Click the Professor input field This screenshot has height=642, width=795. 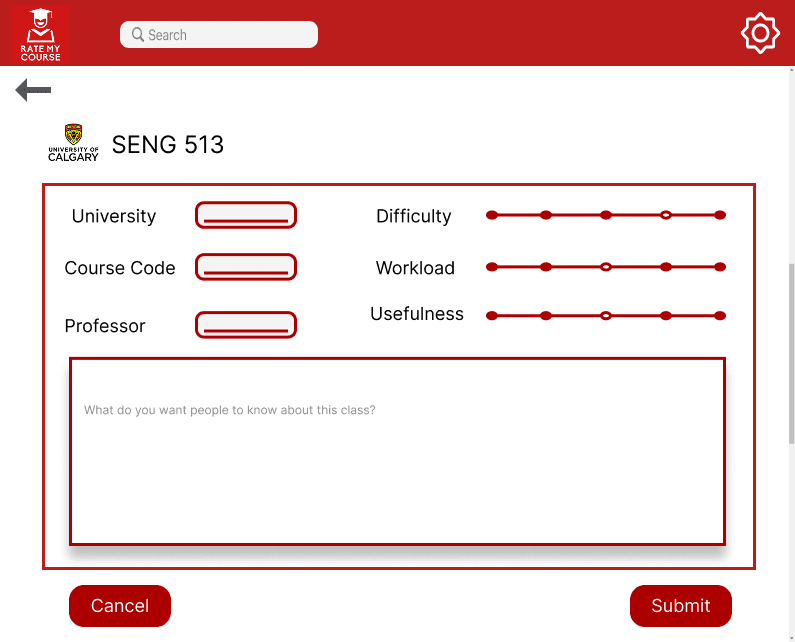pyautogui.click(x=246, y=325)
